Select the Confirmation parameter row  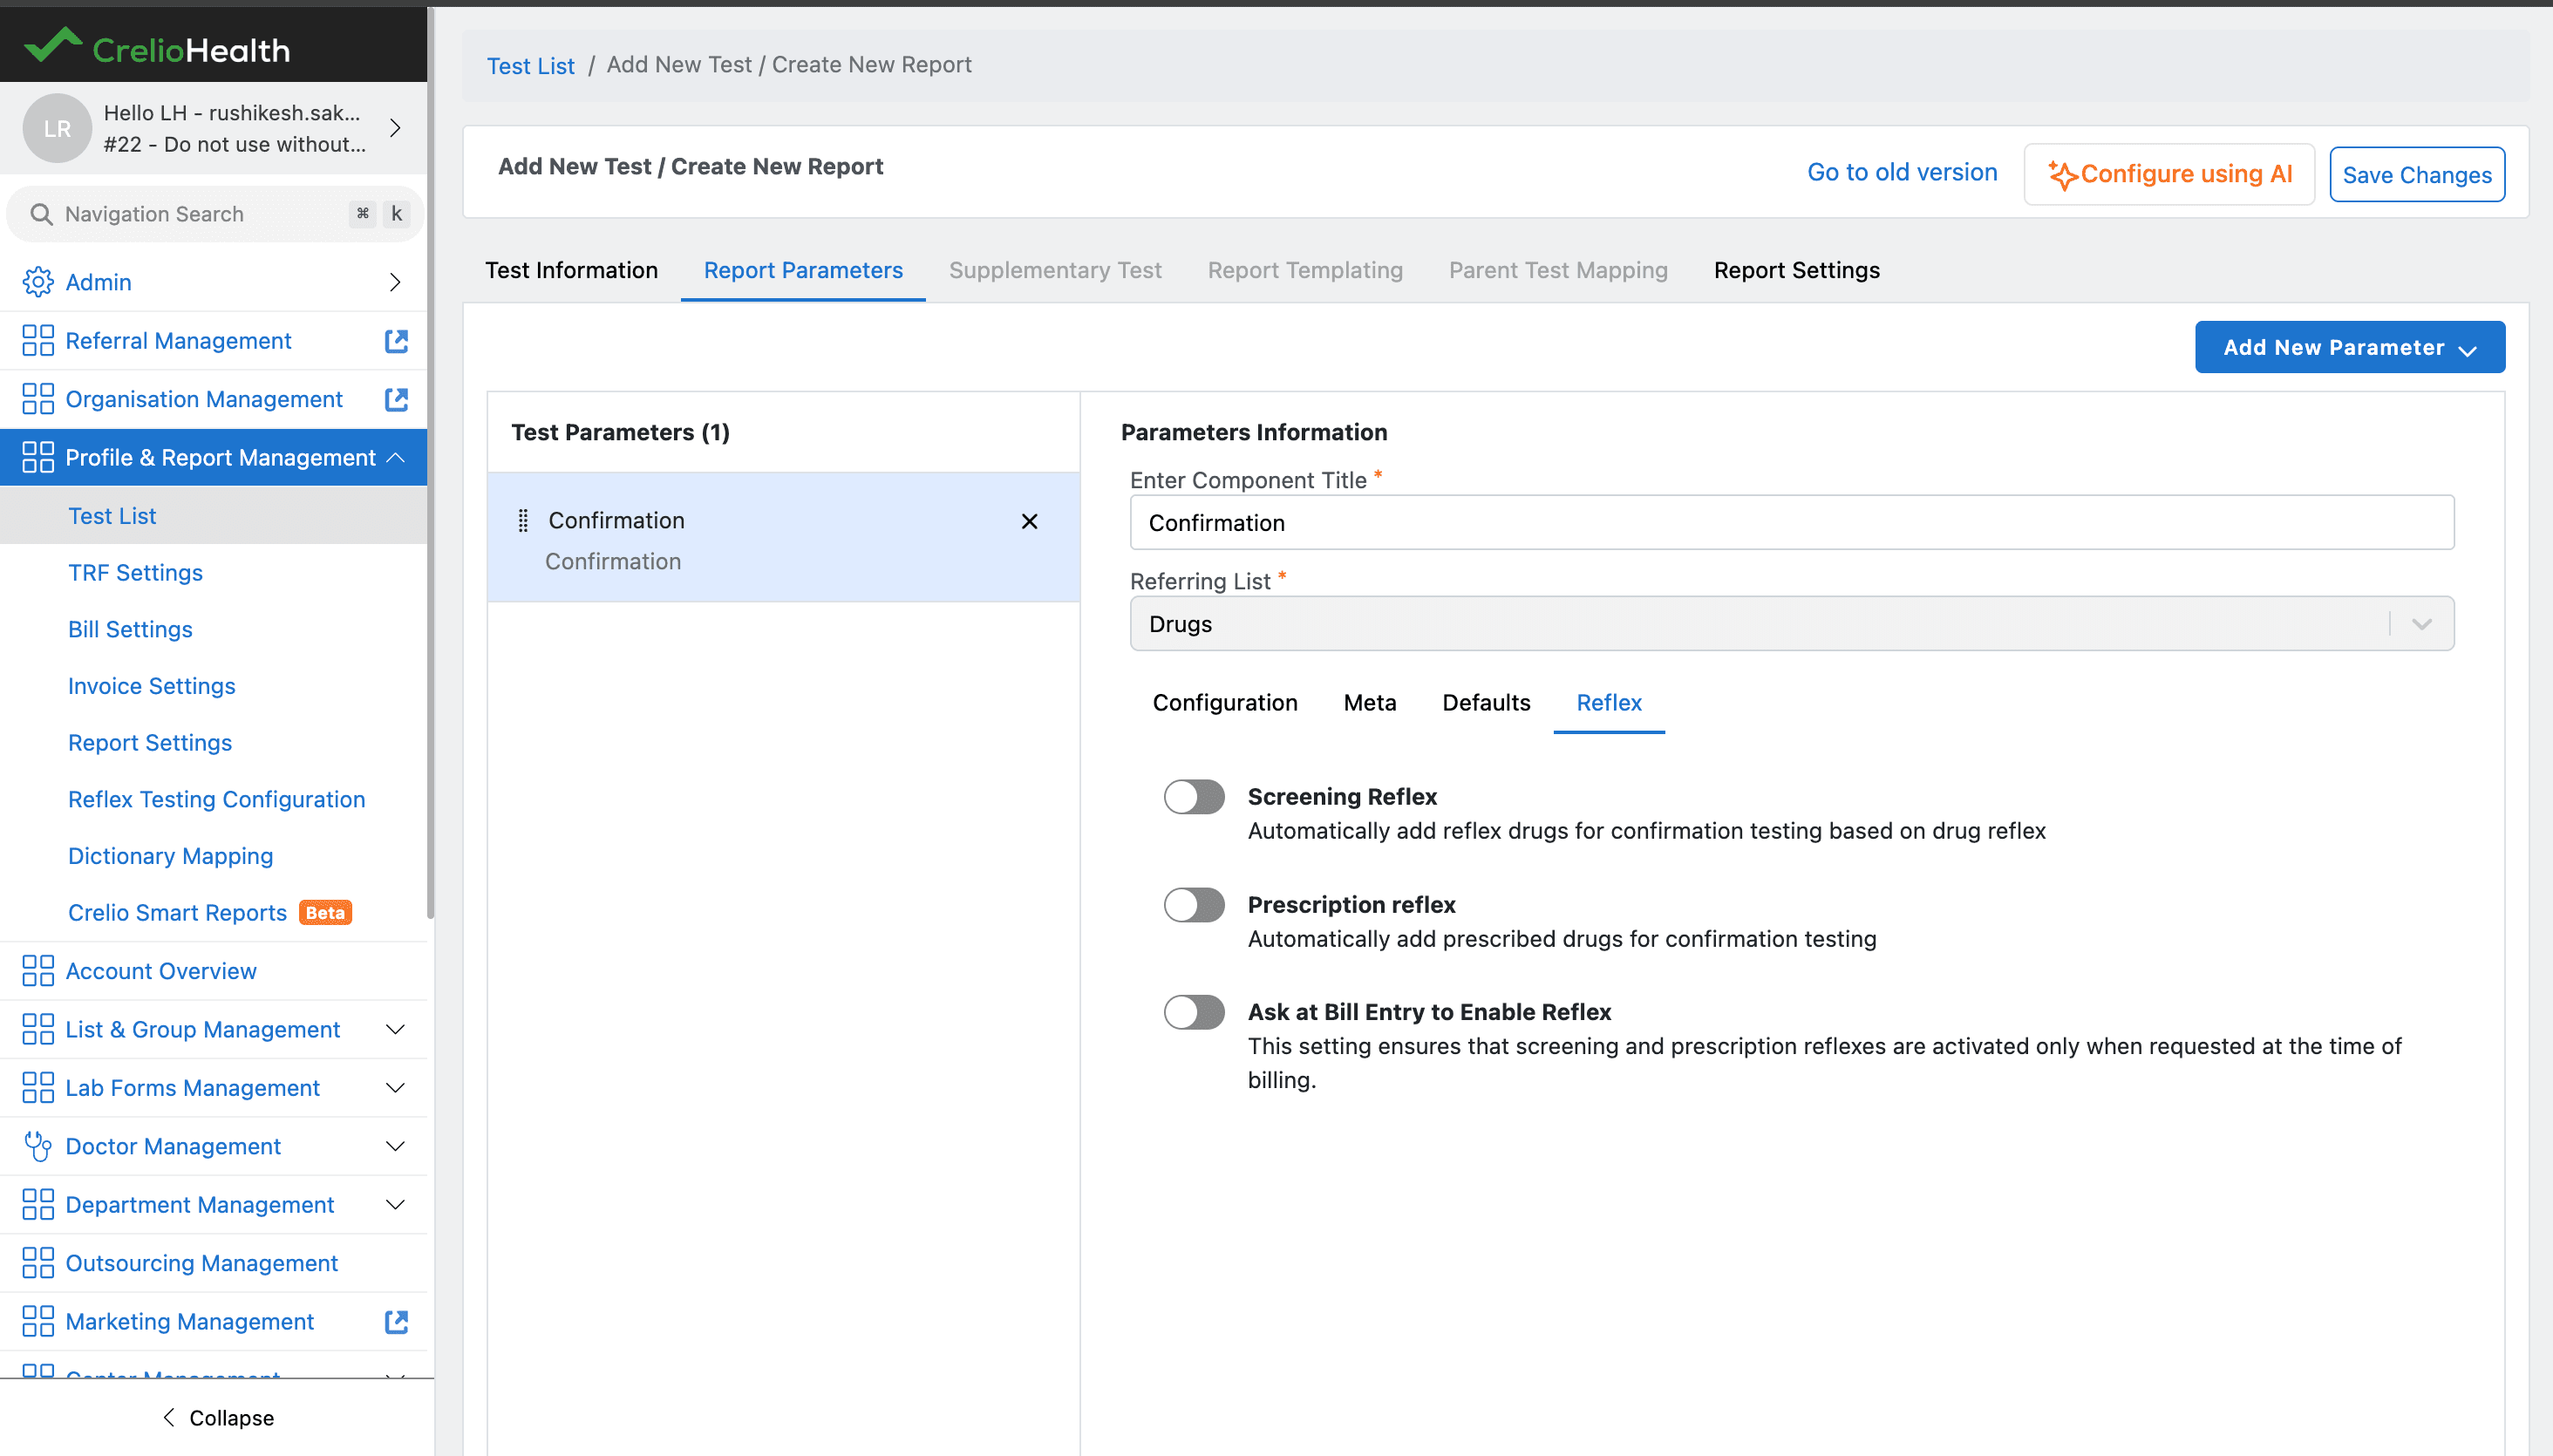pos(783,537)
